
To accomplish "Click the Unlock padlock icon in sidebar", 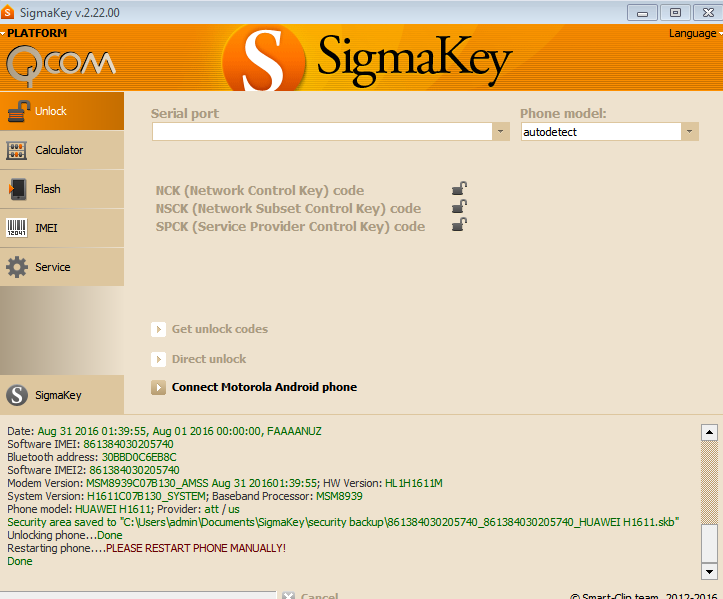I will point(17,111).
